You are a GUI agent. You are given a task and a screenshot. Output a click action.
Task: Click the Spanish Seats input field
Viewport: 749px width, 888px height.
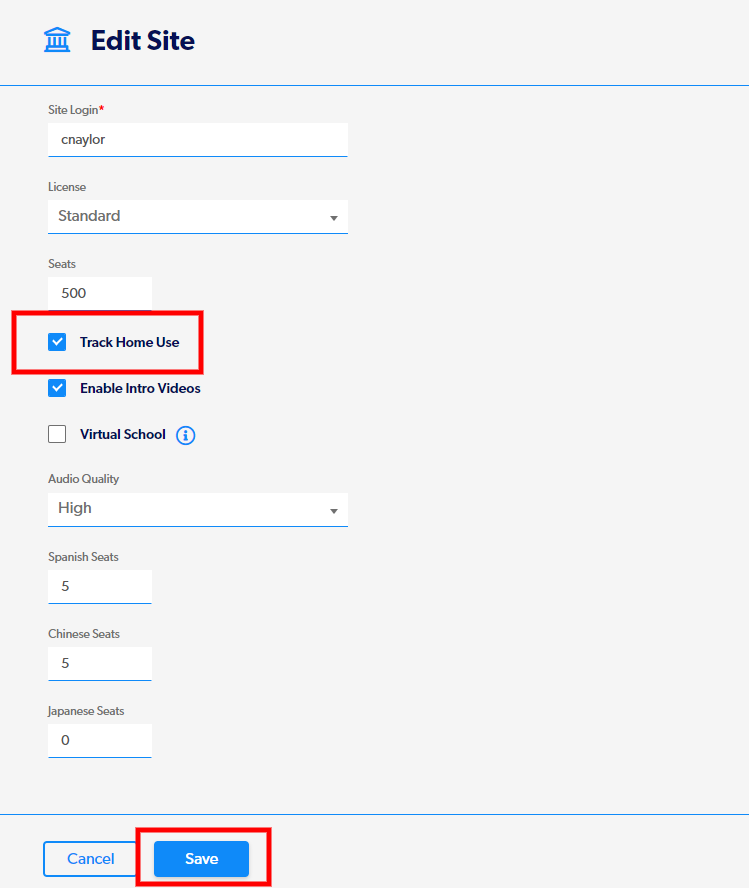pyautogui.click(x=100, y=587)
